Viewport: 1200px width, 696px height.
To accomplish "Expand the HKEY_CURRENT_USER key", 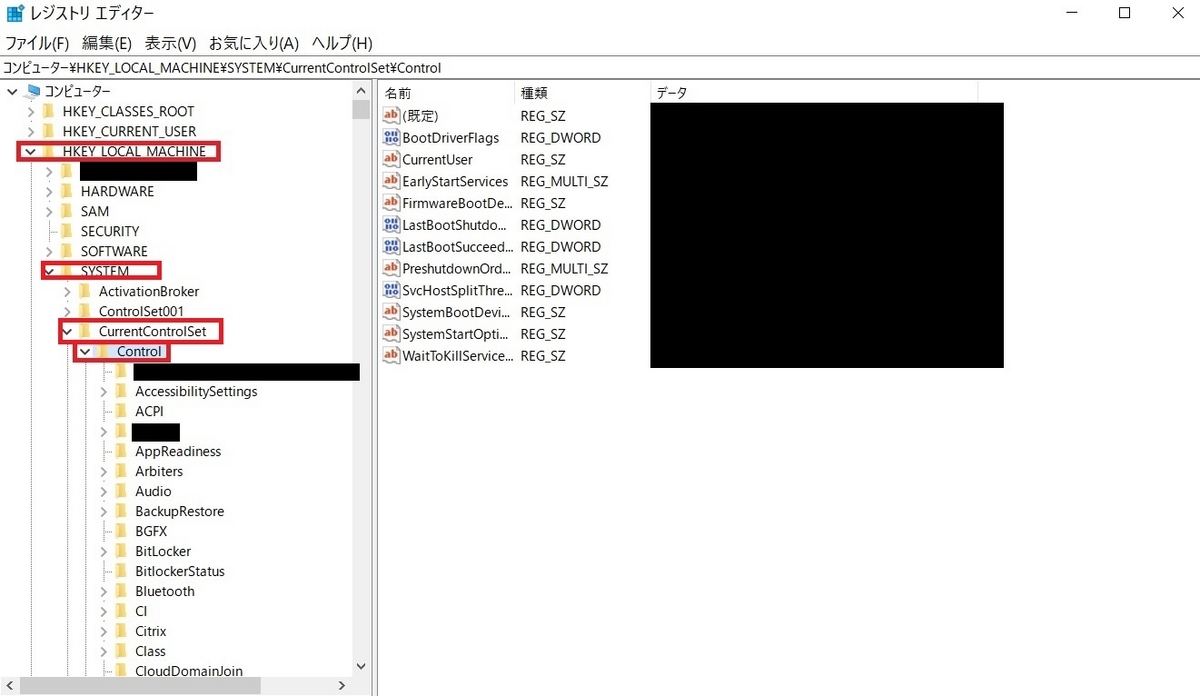I will pos(31,131).
